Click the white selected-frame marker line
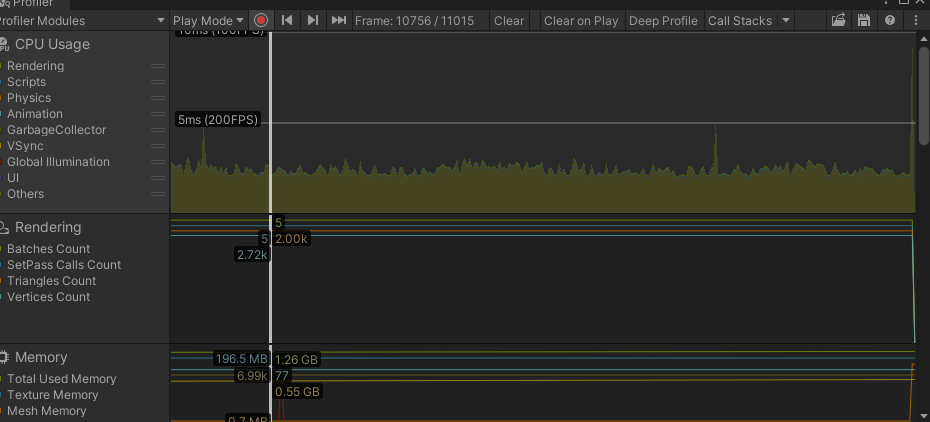The width and height of the screenshot is (930, 422). click(x=270, y=225)
